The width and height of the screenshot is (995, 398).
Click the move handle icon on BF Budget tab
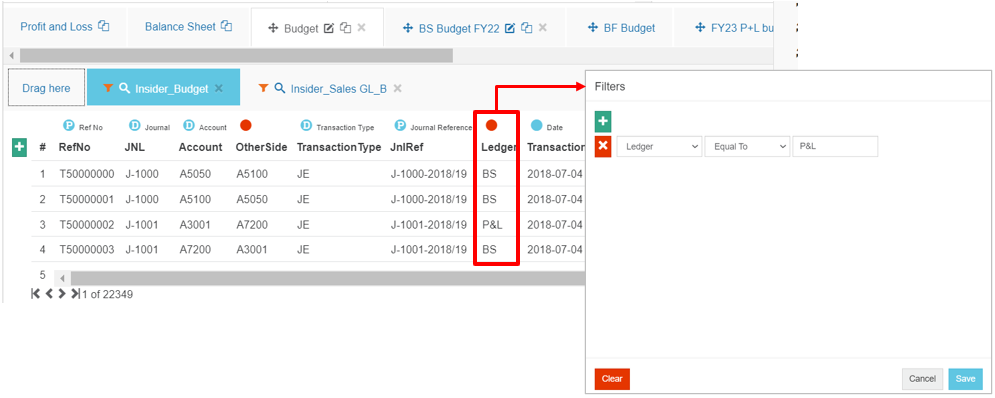point(593,28)
